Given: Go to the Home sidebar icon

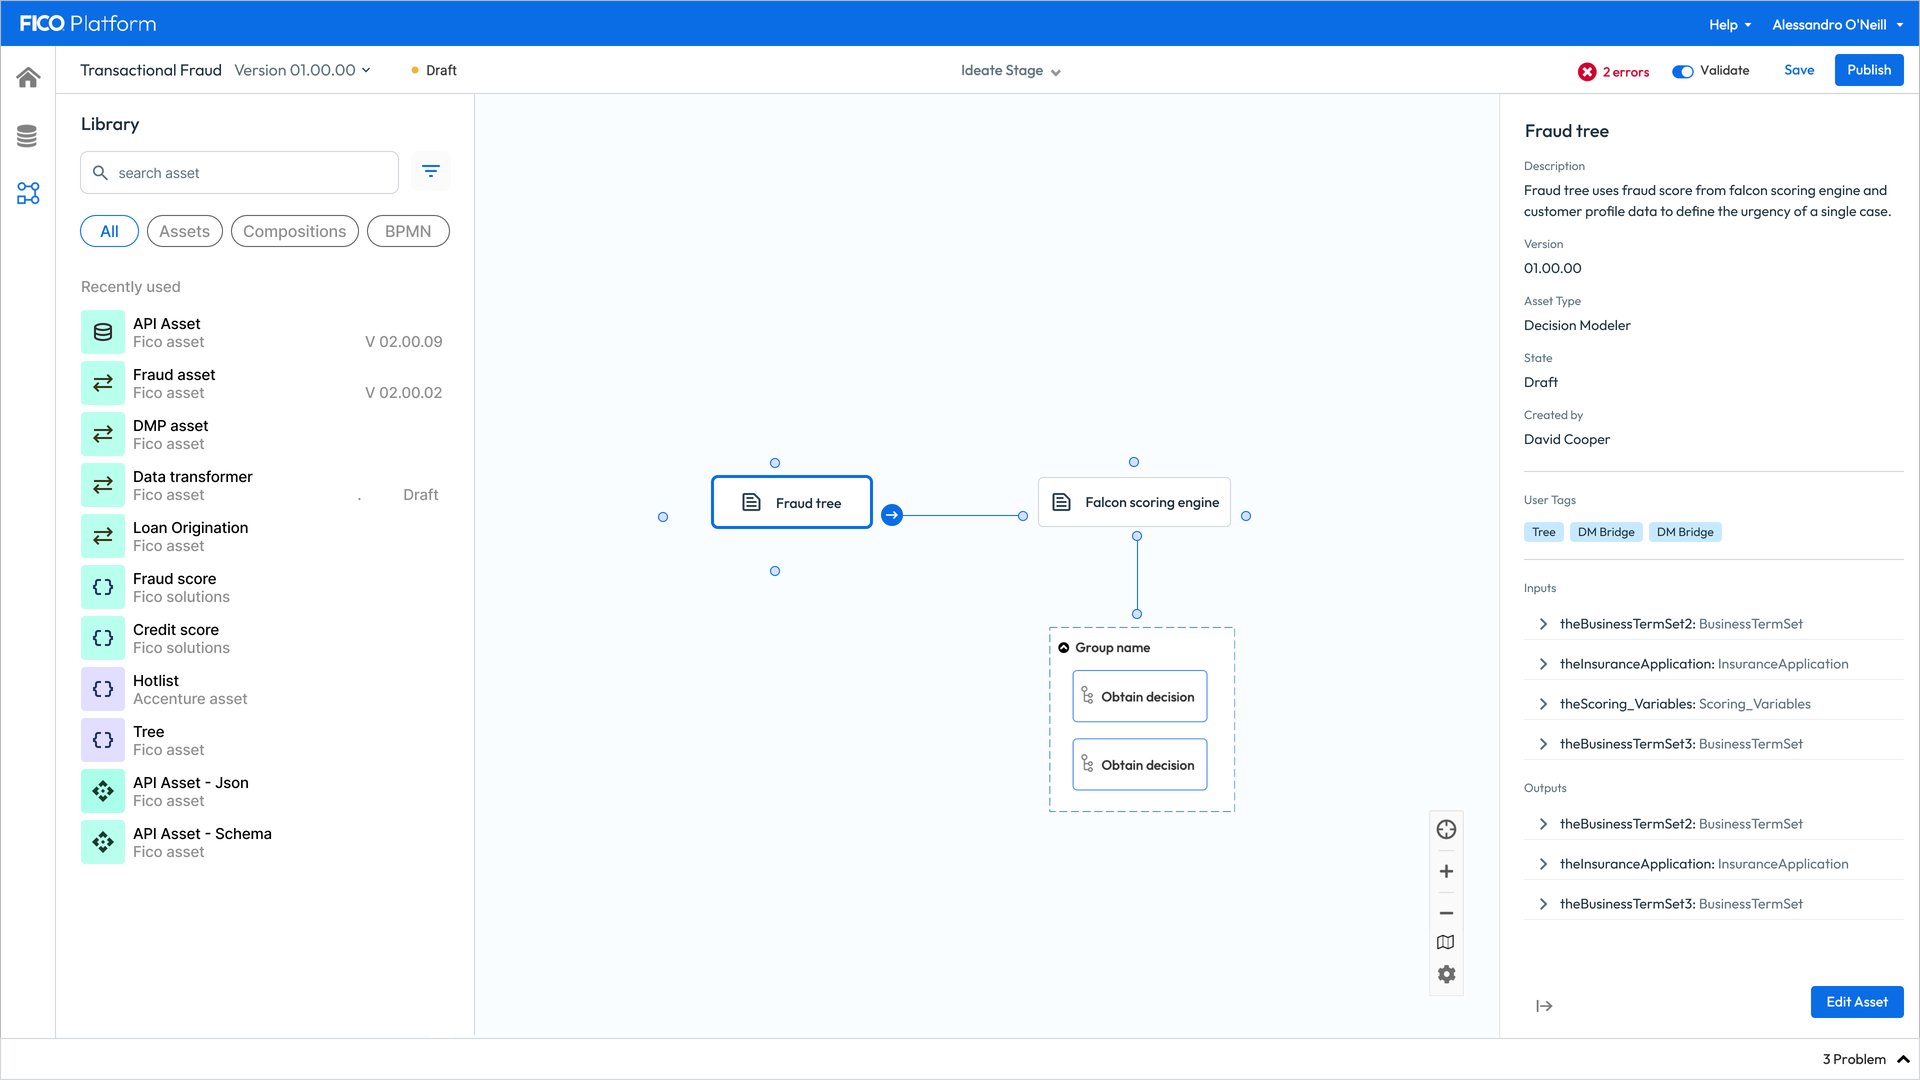Looking at the screenshot, I should [x=28, y=77].
